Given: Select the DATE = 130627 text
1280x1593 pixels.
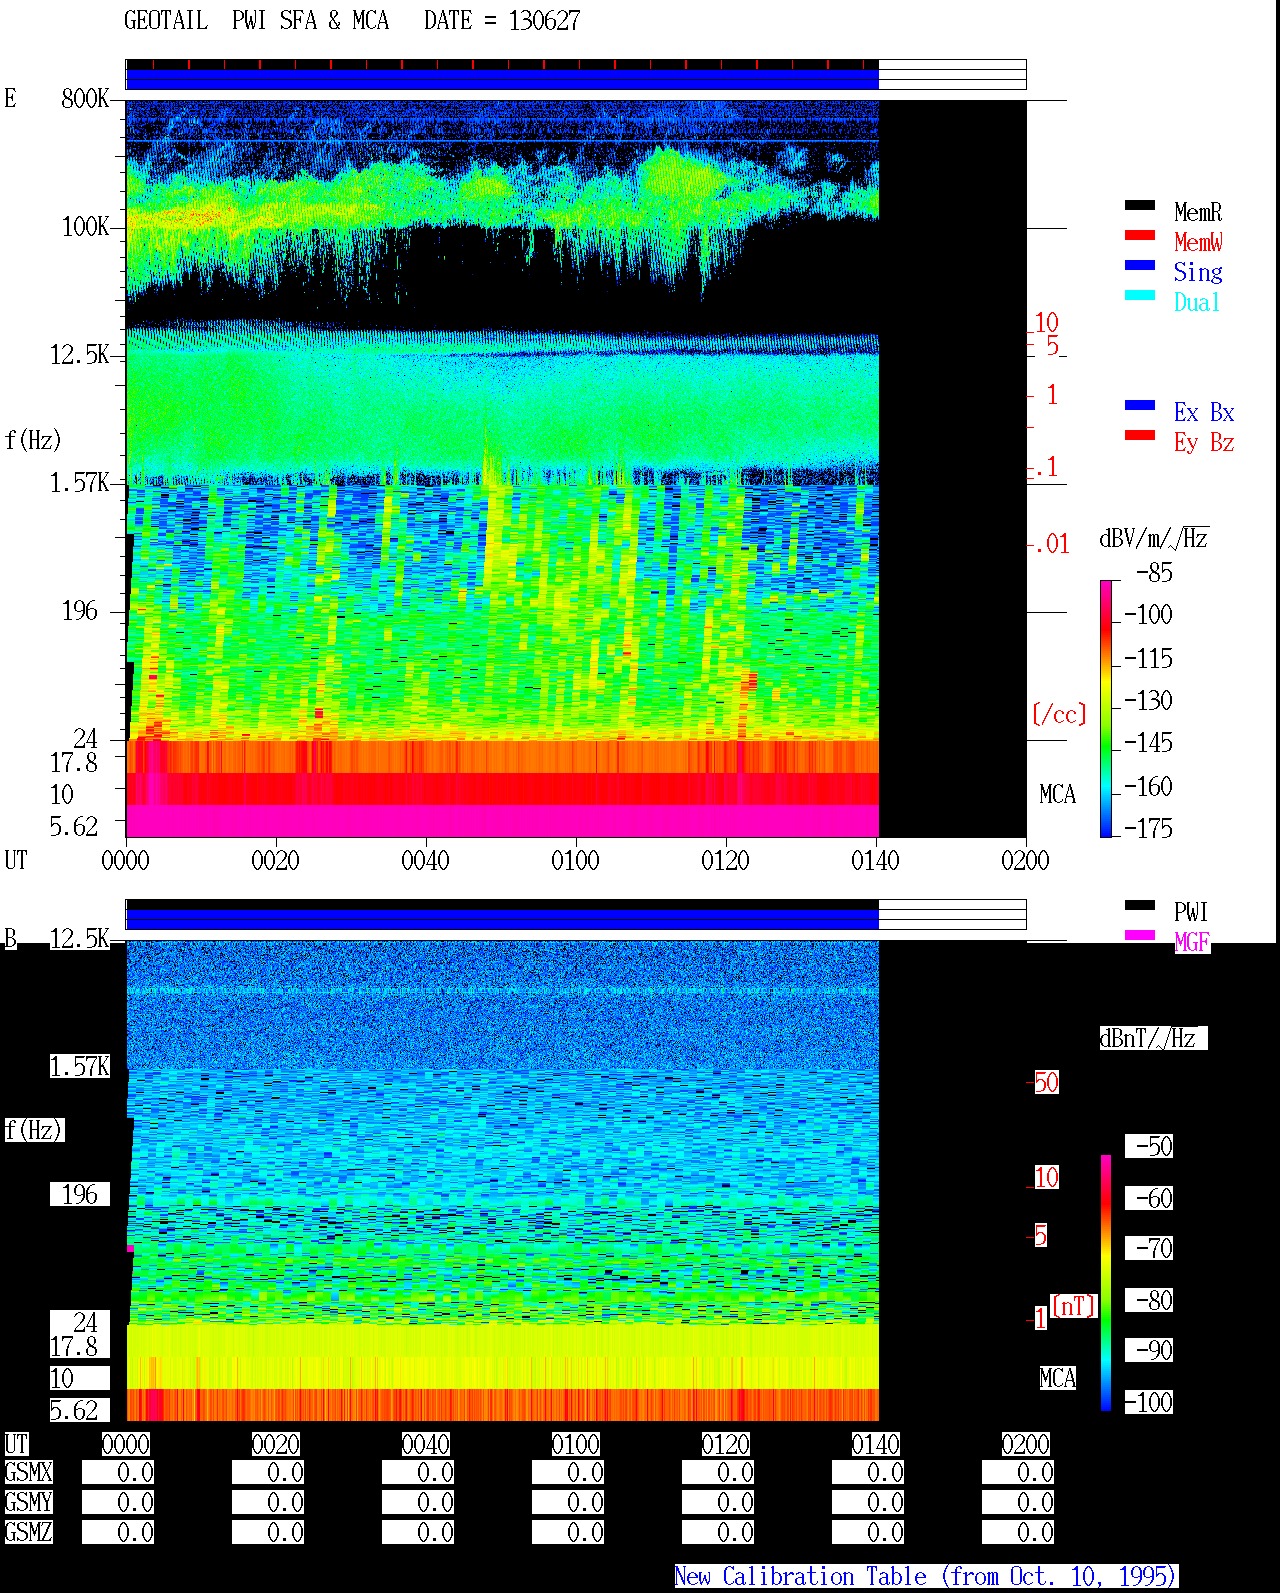Looking at the screenshot, I should click(502, 21).
